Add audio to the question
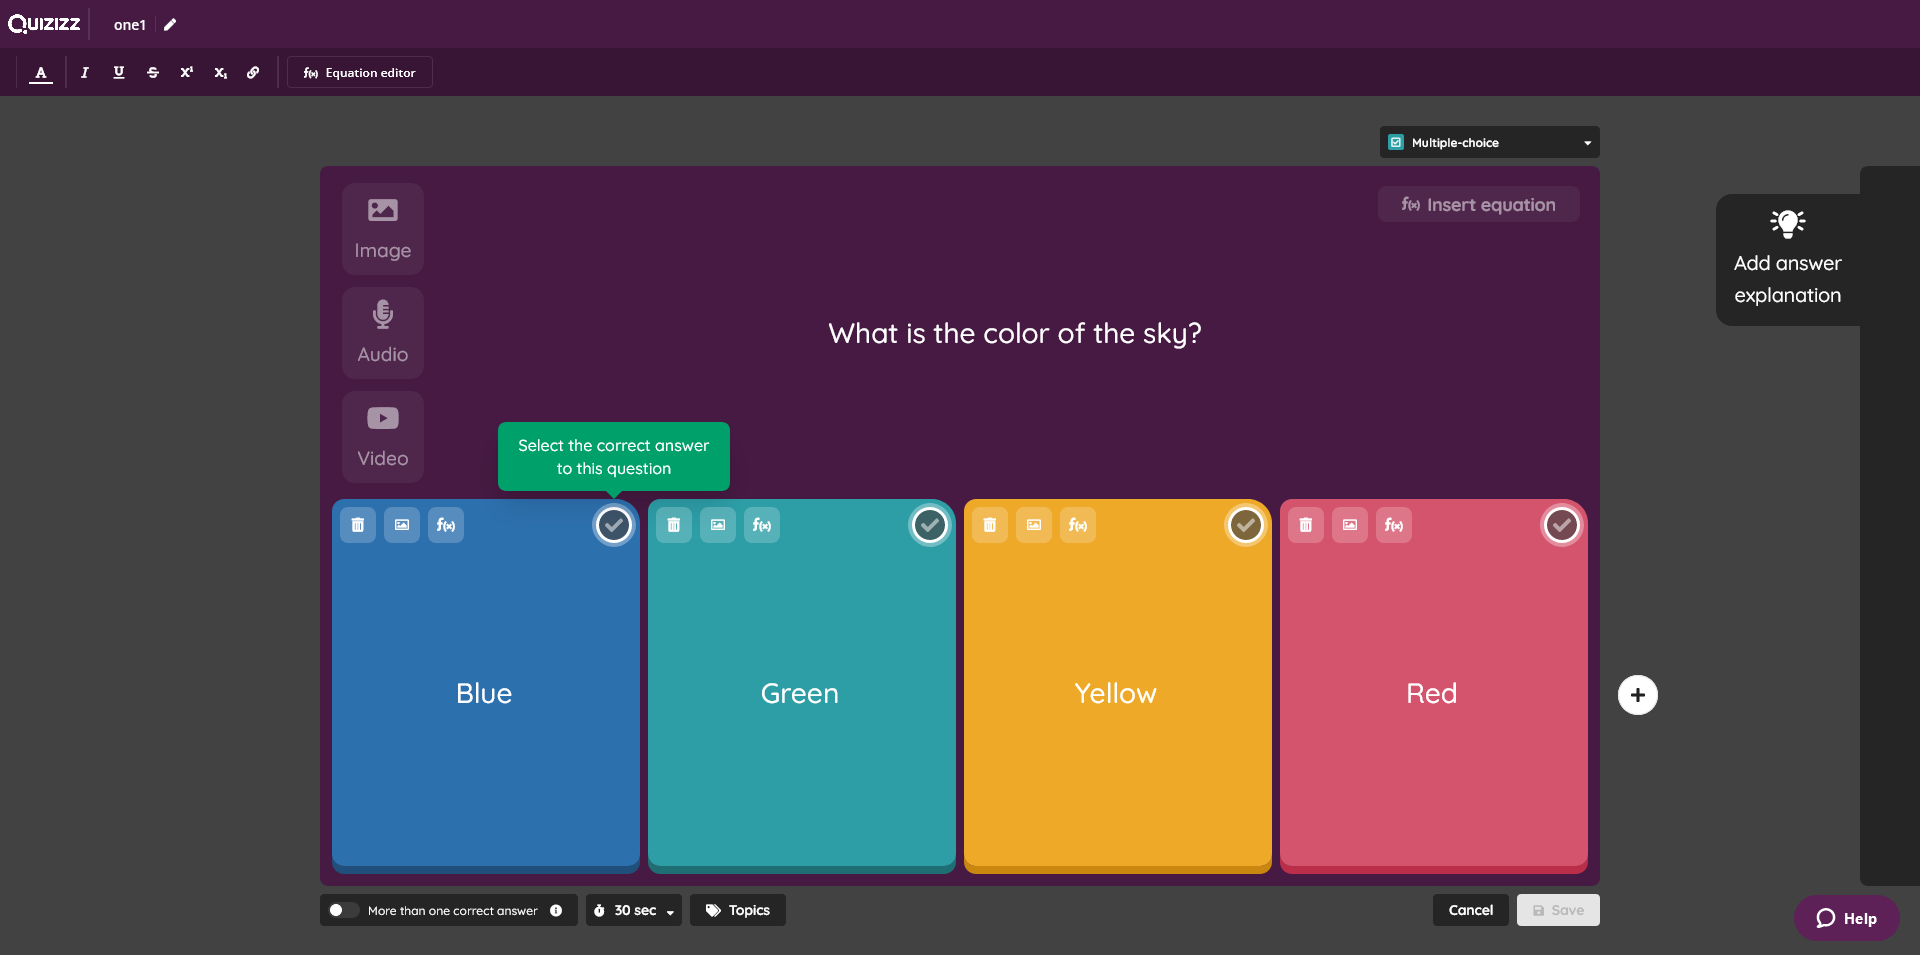 tap(381, 332)
